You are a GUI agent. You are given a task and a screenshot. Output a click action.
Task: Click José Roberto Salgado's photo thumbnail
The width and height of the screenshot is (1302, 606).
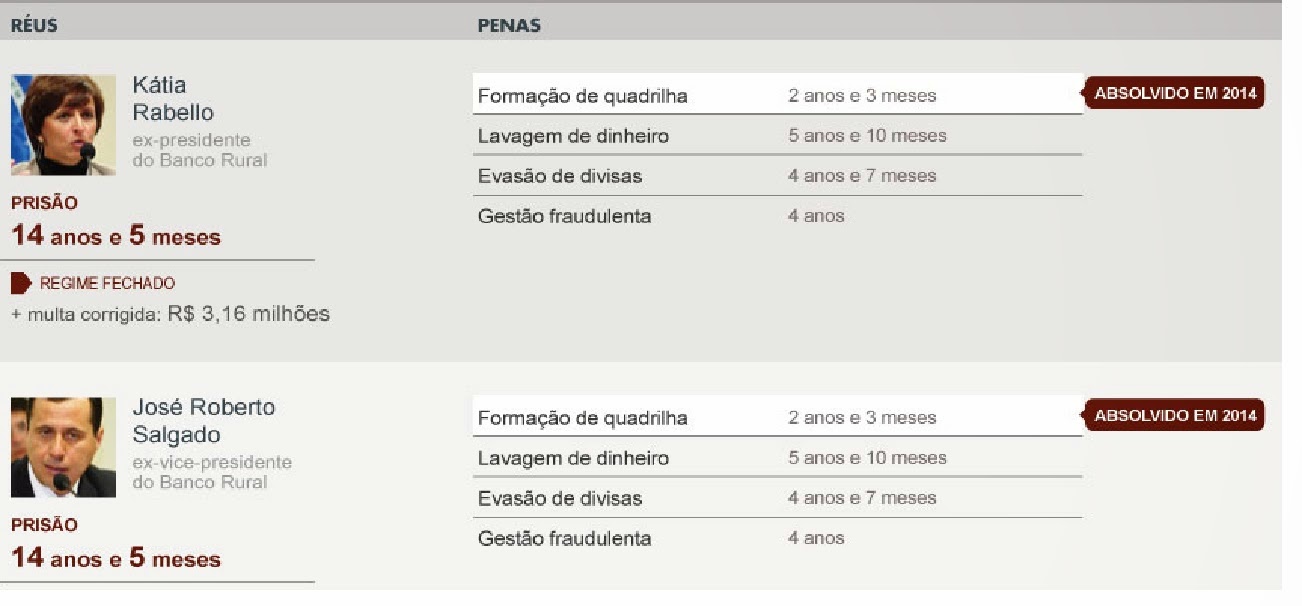pyautogui.click(x=63, y=447)
